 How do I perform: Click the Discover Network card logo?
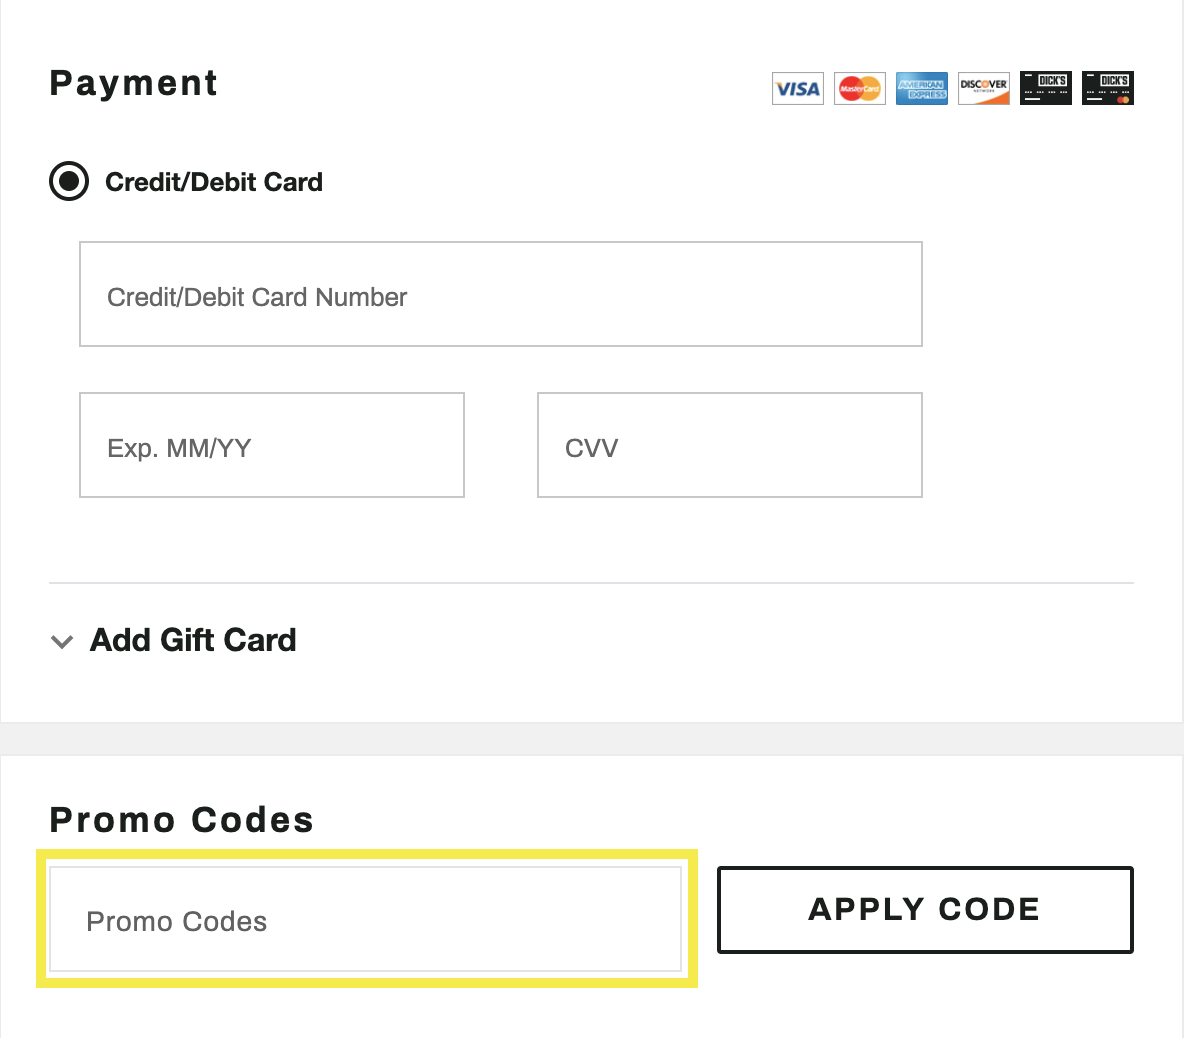(x=984, y=88)
